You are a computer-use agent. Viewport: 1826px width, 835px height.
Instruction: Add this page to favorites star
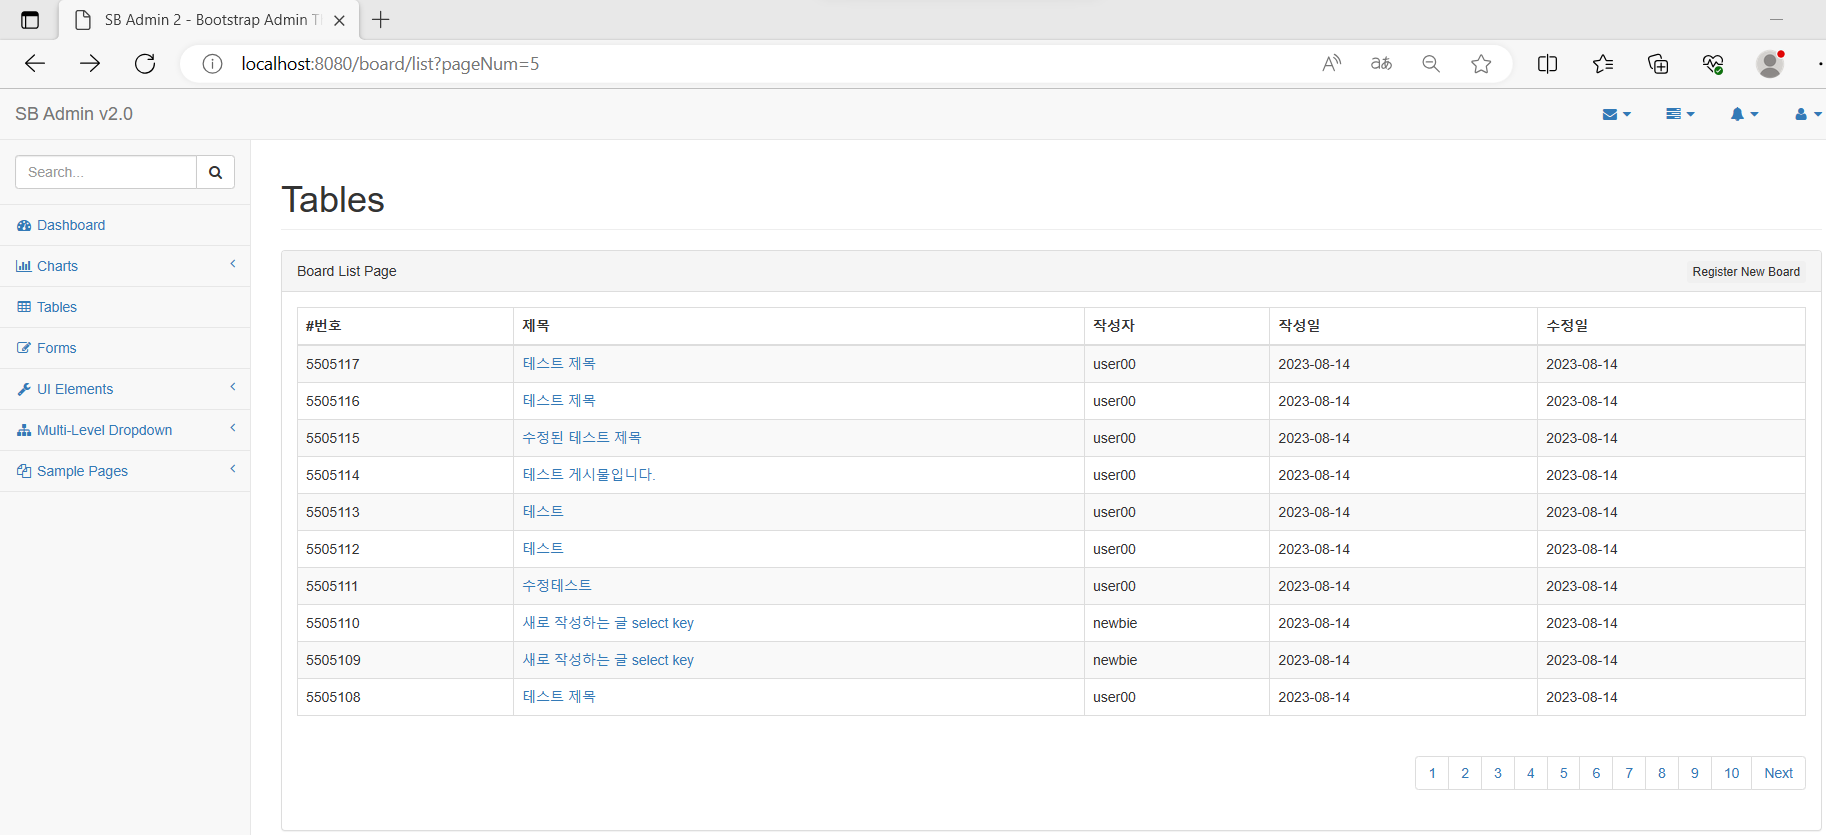[x=1481, y=64]
